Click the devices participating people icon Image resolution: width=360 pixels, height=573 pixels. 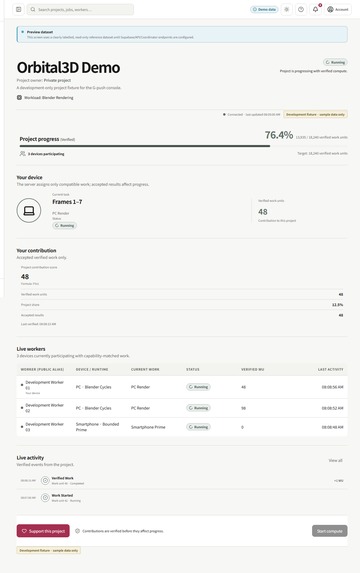[23, 154]
